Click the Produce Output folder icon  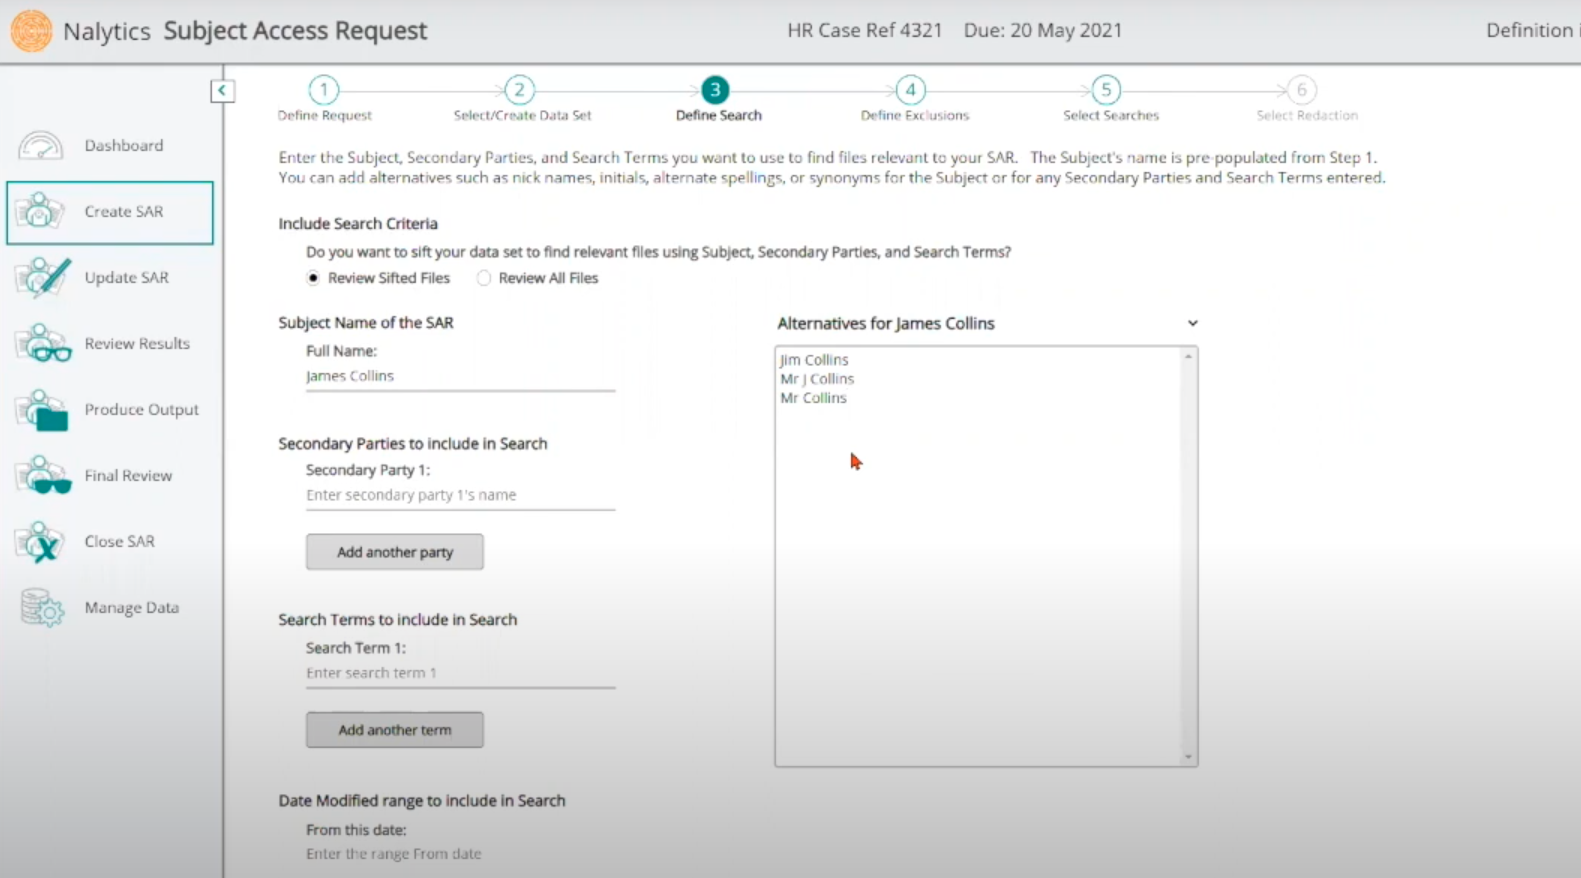point(42,410)
